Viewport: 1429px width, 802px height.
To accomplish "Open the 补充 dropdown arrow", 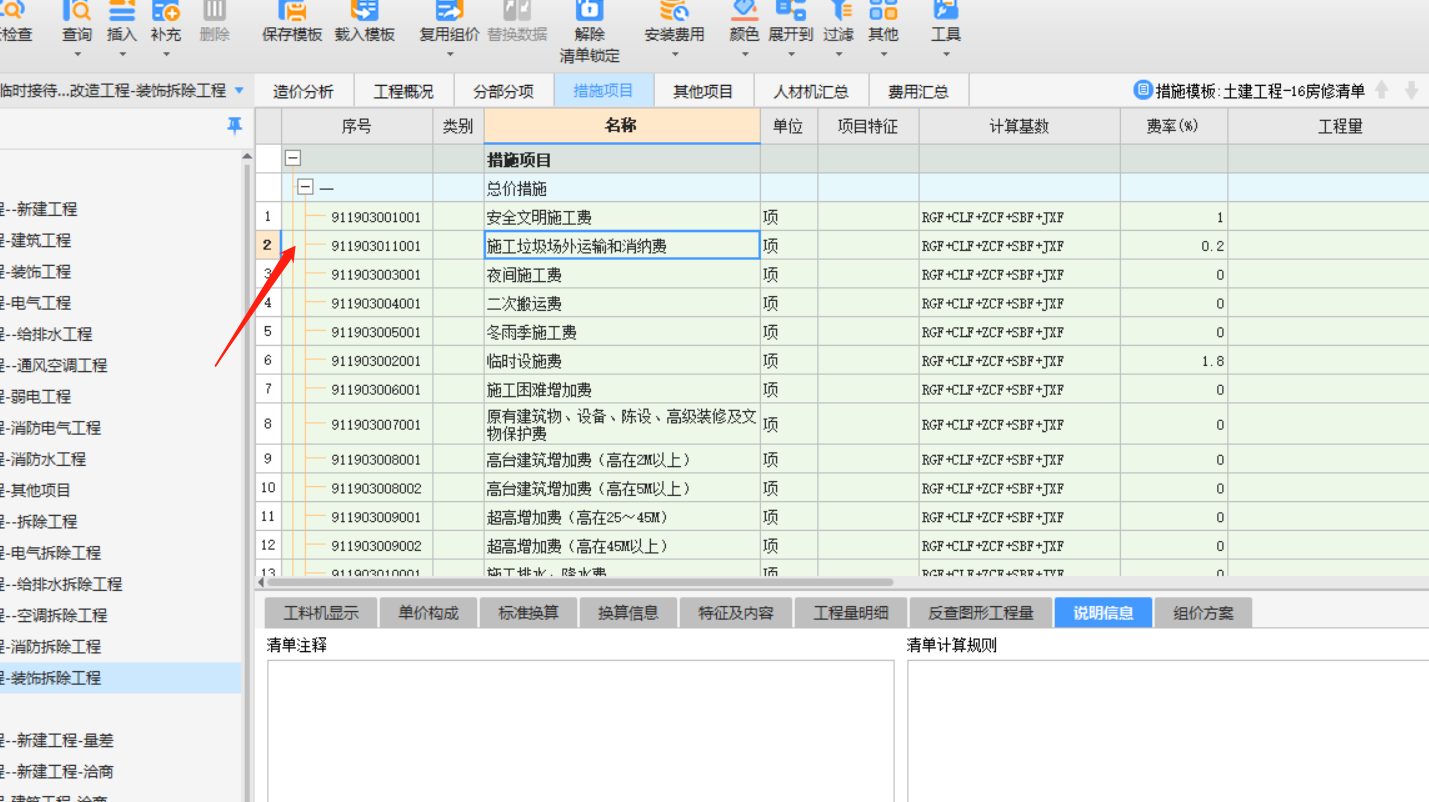I will pyautogui.click(x=166, y=54).
